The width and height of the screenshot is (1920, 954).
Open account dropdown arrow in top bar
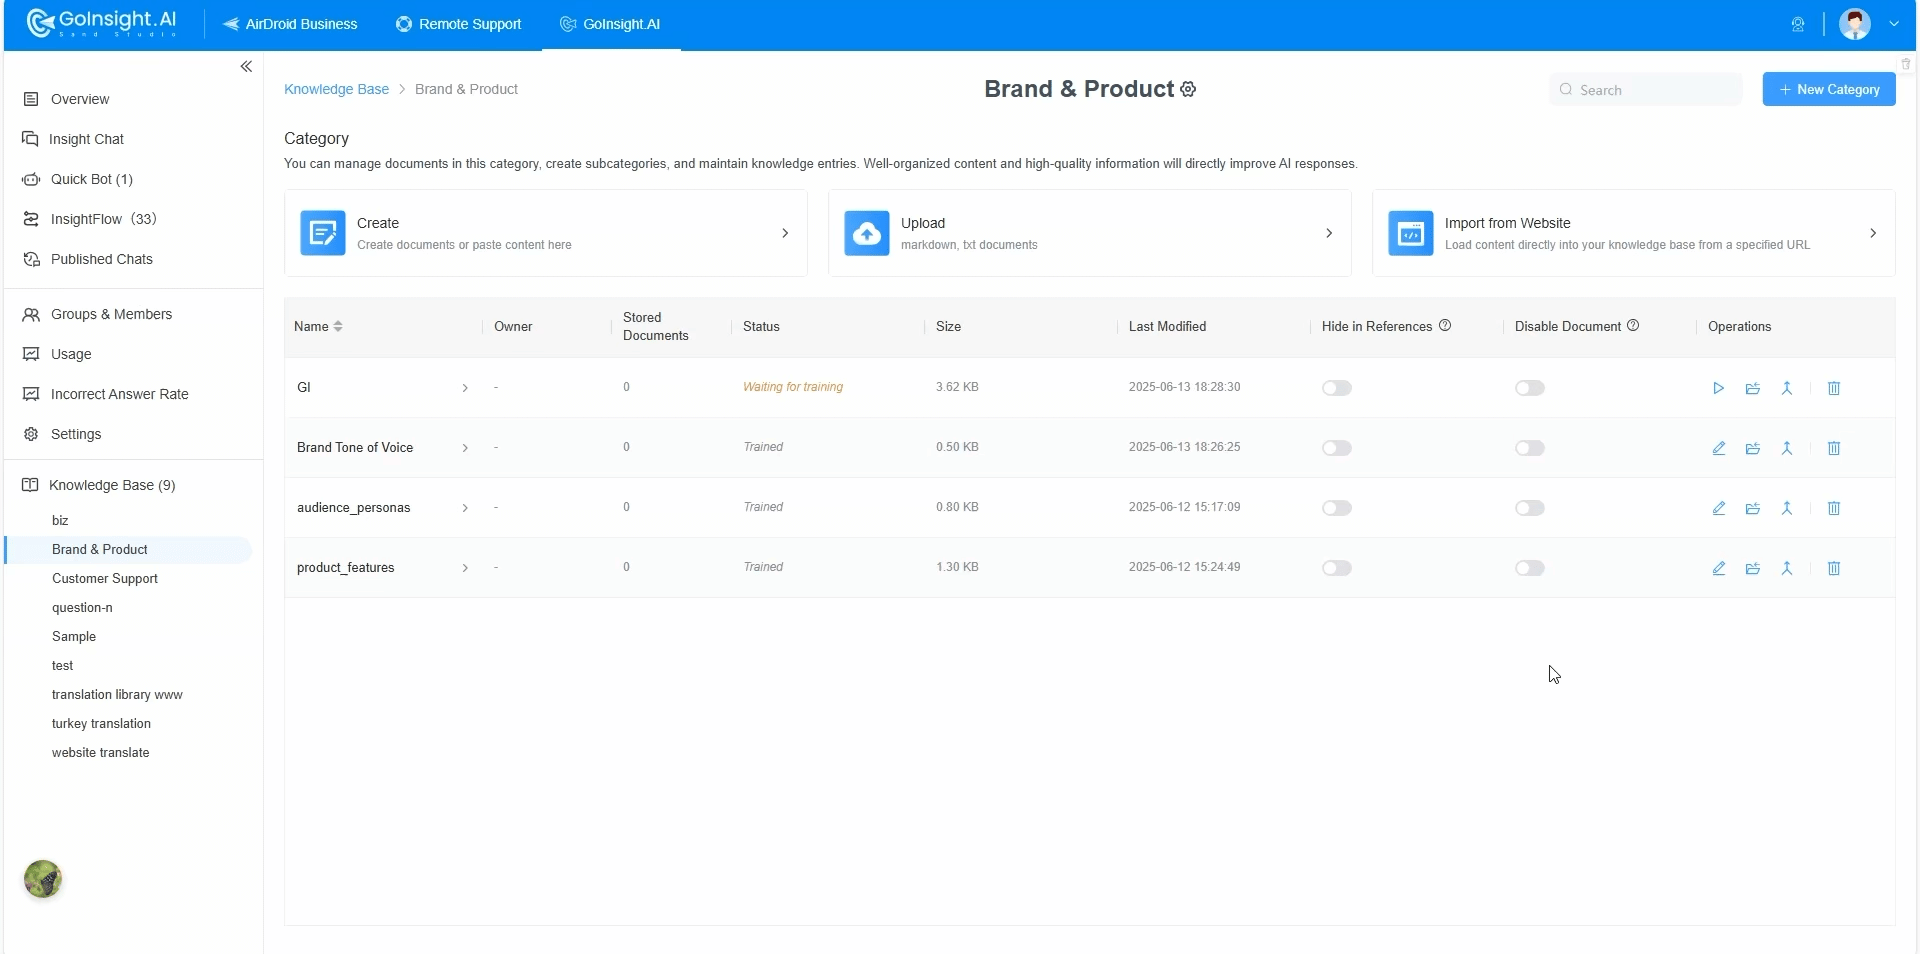[x=1893, y=24]
